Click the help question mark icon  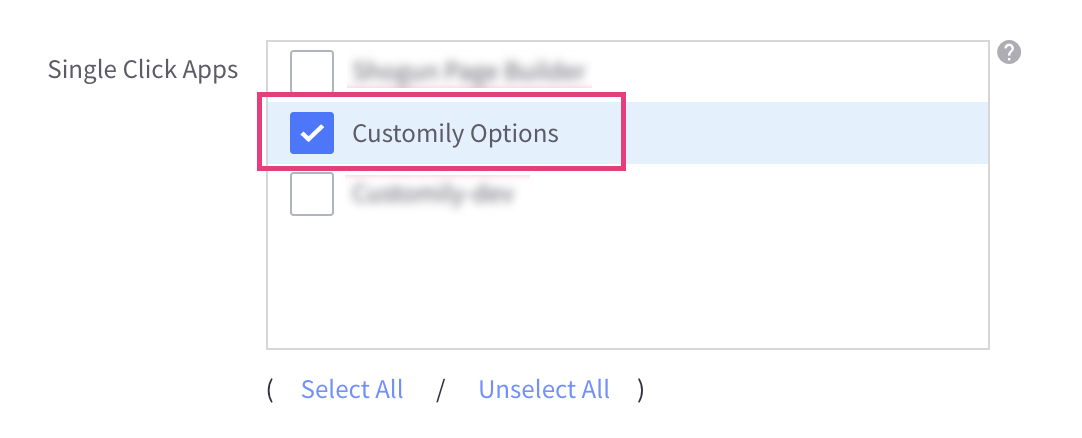(1009, 53)
